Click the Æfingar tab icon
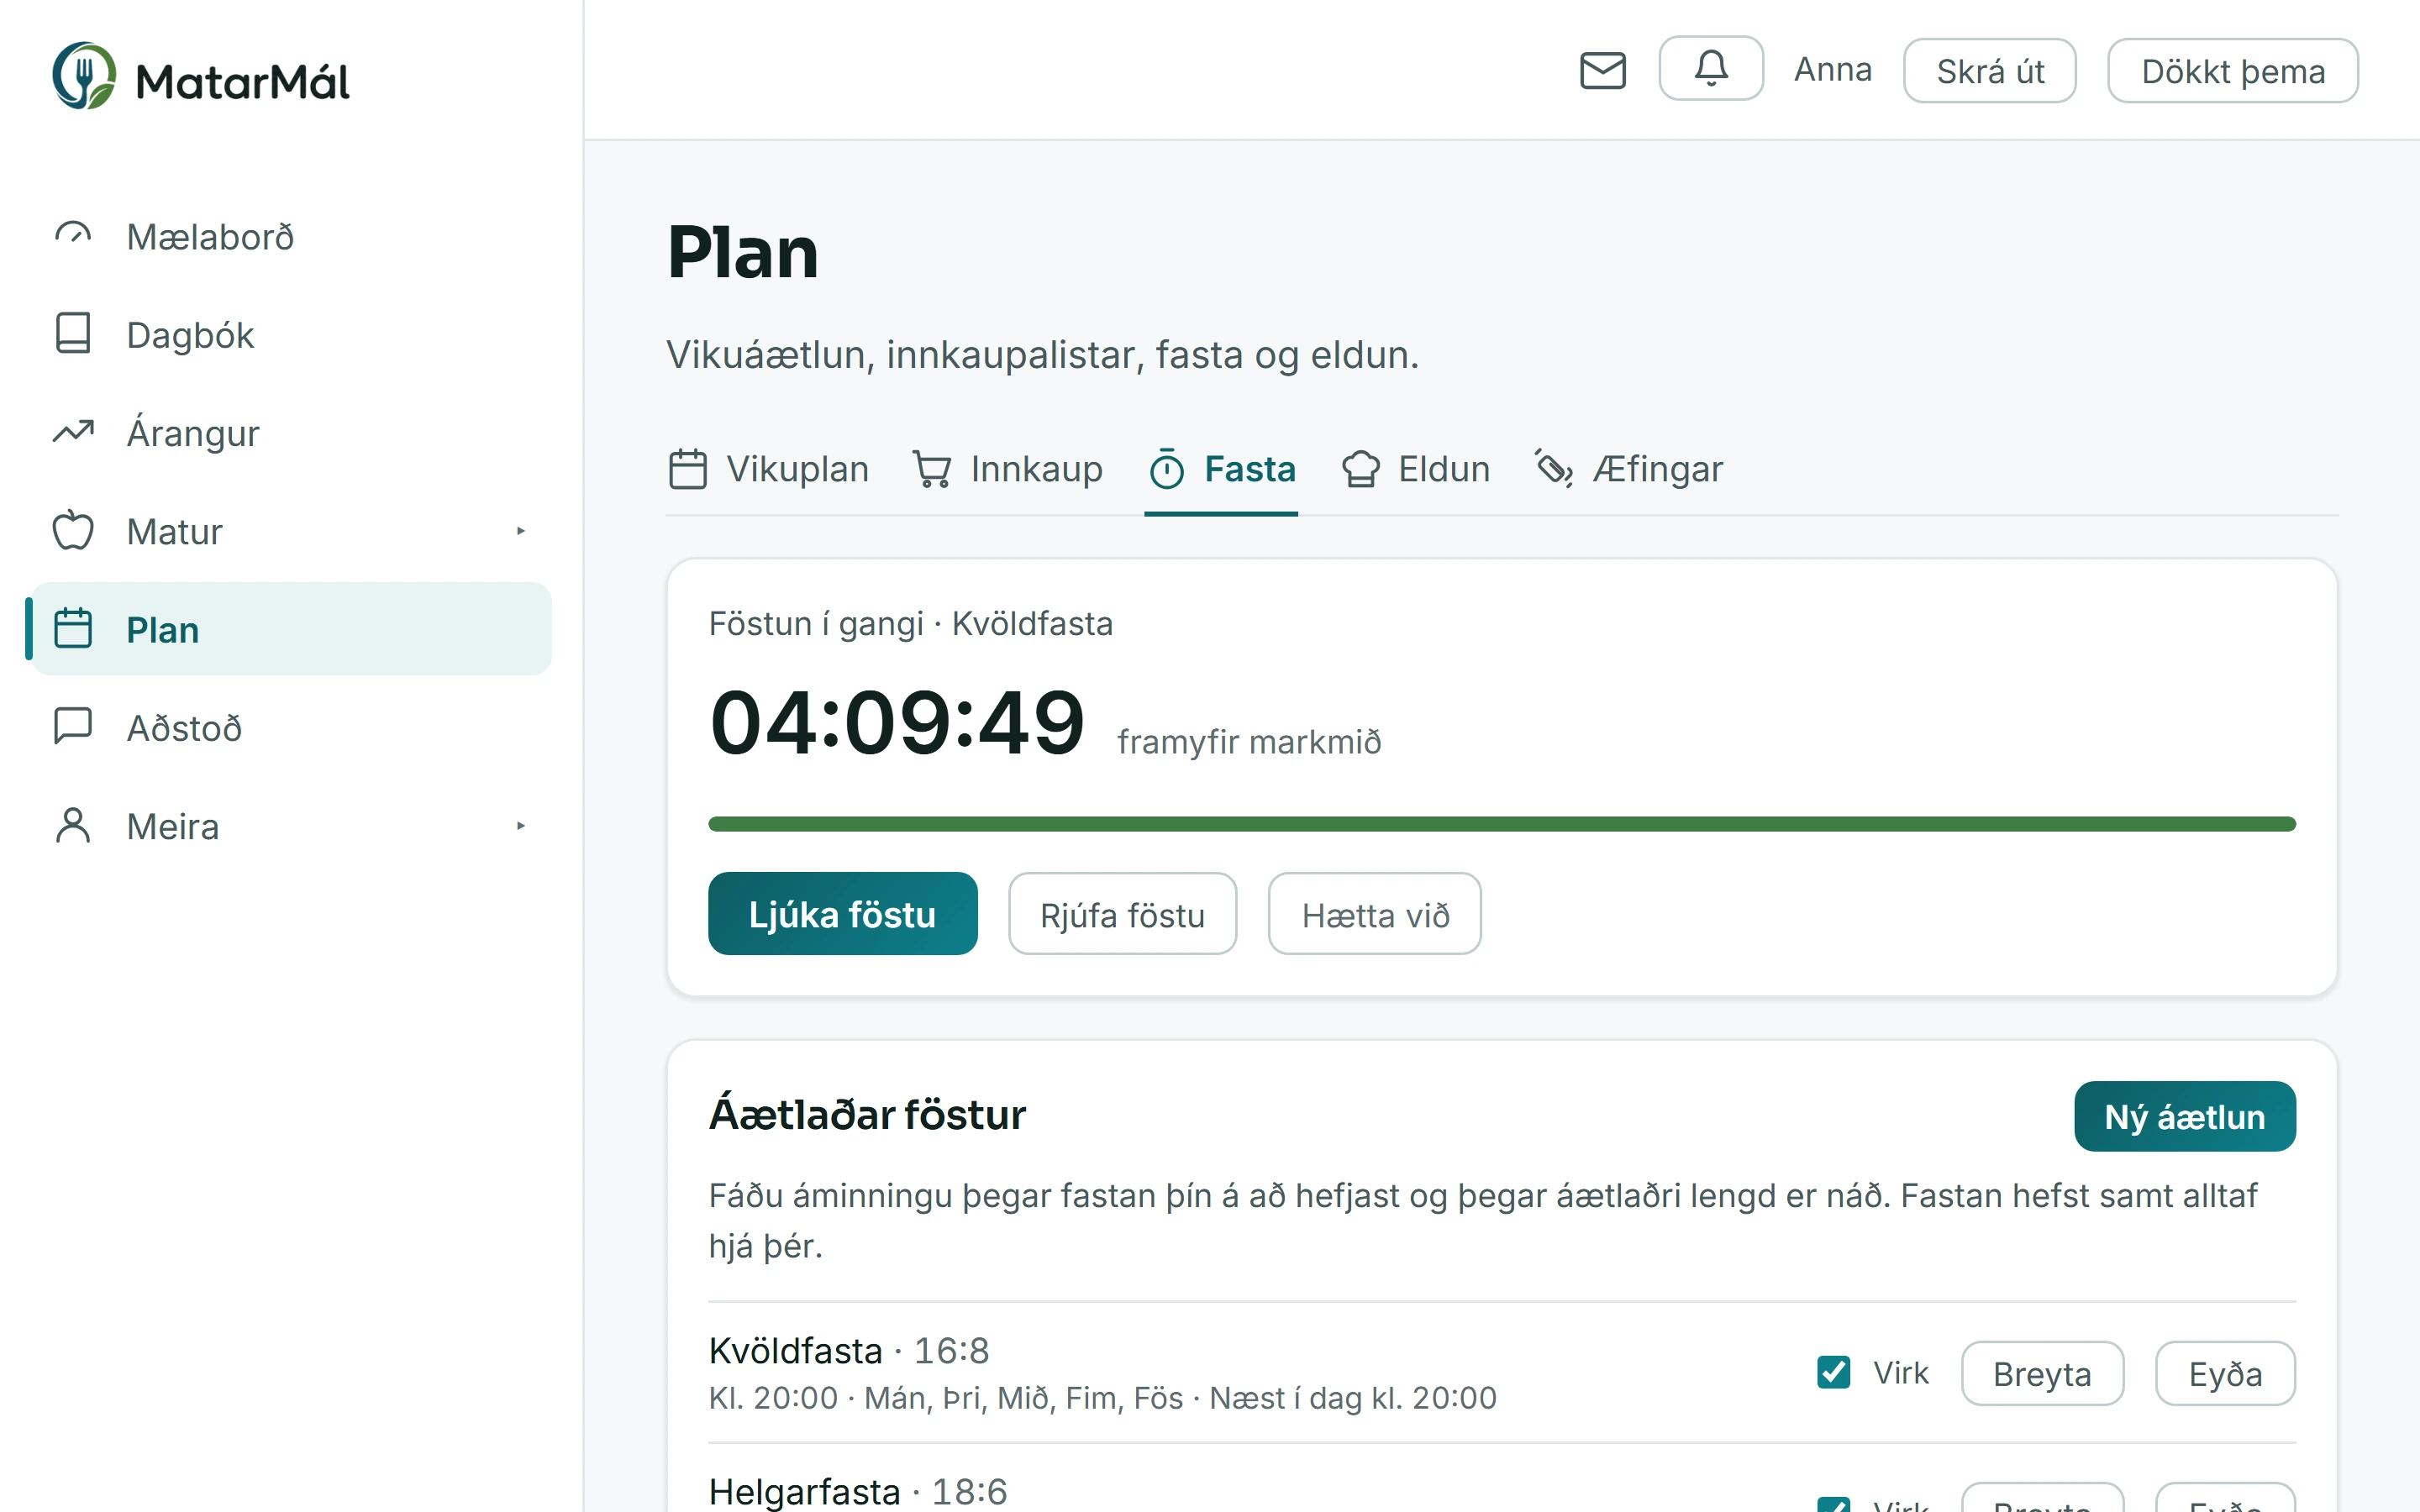This screenshot has width=2420, height=1512. (1554, 467)
